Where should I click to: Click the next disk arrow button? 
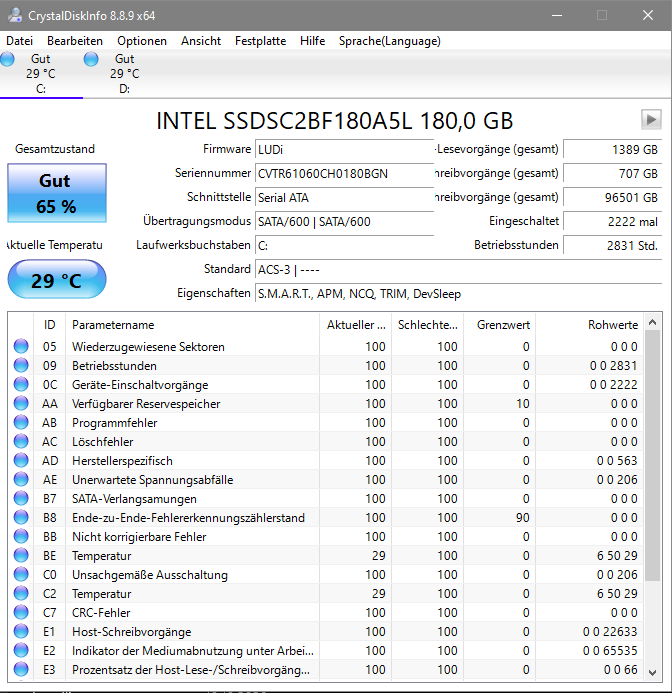pyautogui.click(x=651, y=119)
